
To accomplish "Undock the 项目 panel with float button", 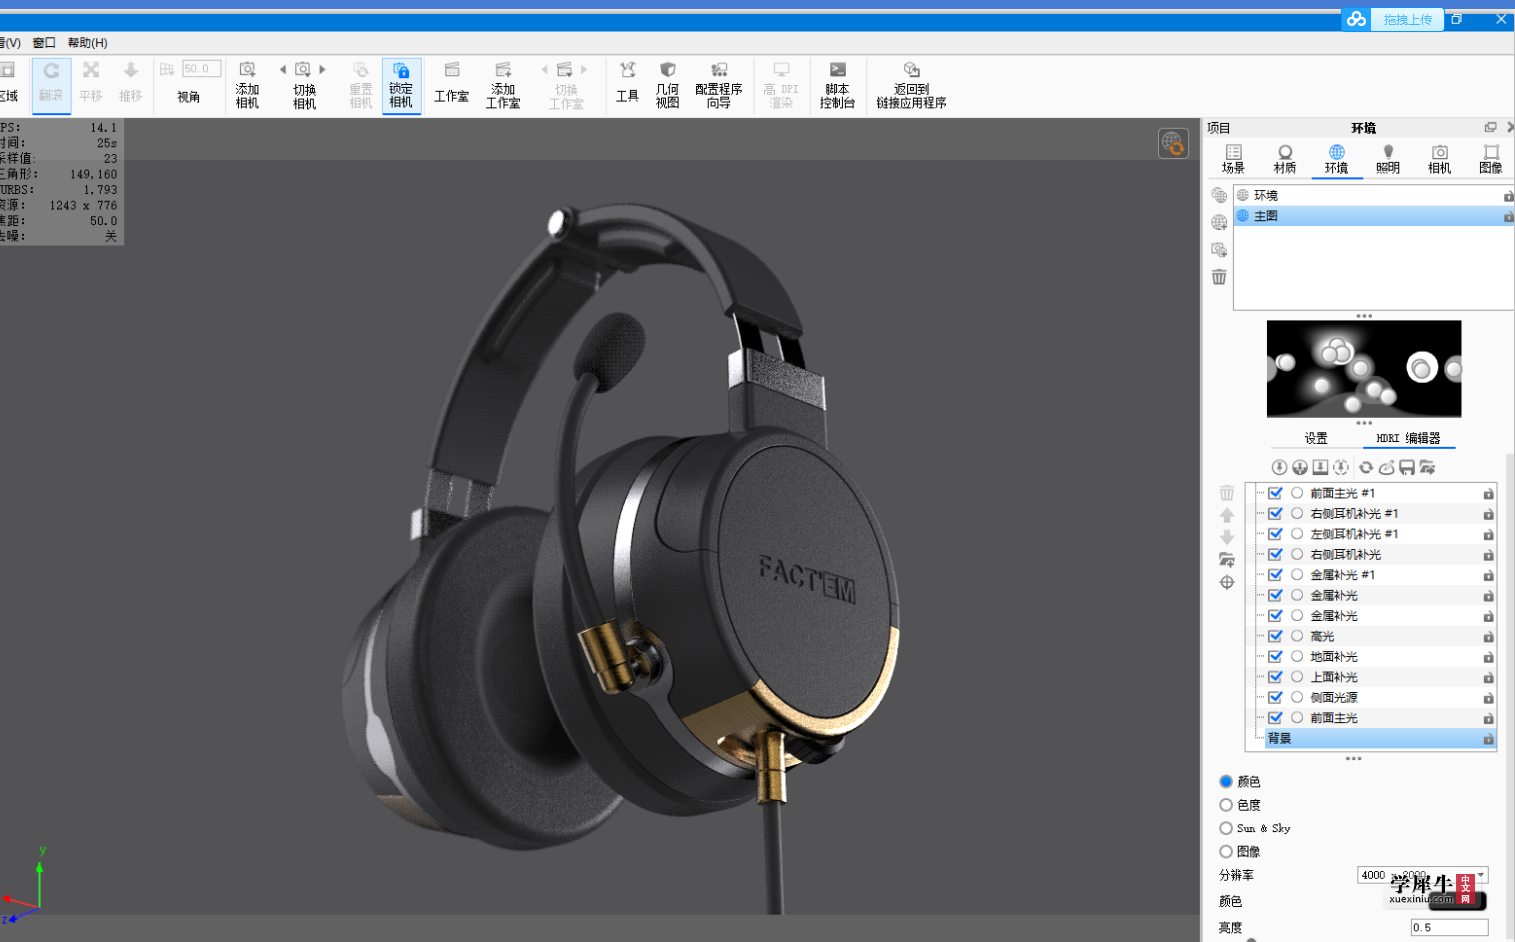I will (x=1490, y=127).
